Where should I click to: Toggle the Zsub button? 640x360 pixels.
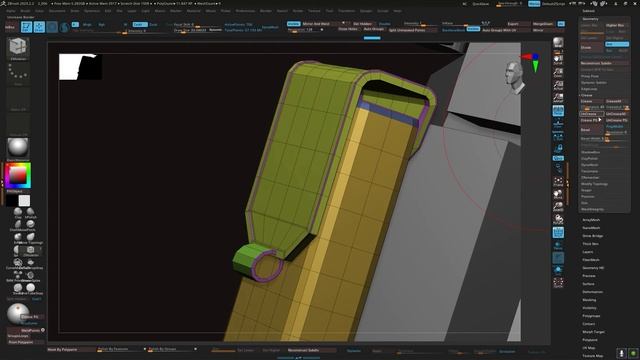pyautogui.click(x=153, y=24)
